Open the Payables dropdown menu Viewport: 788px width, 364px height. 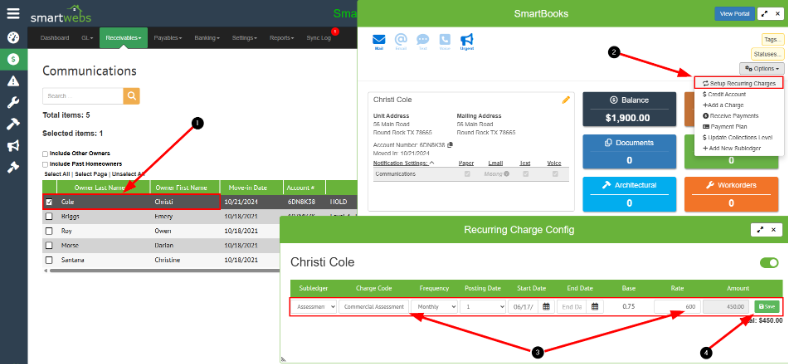coord(167,38)
